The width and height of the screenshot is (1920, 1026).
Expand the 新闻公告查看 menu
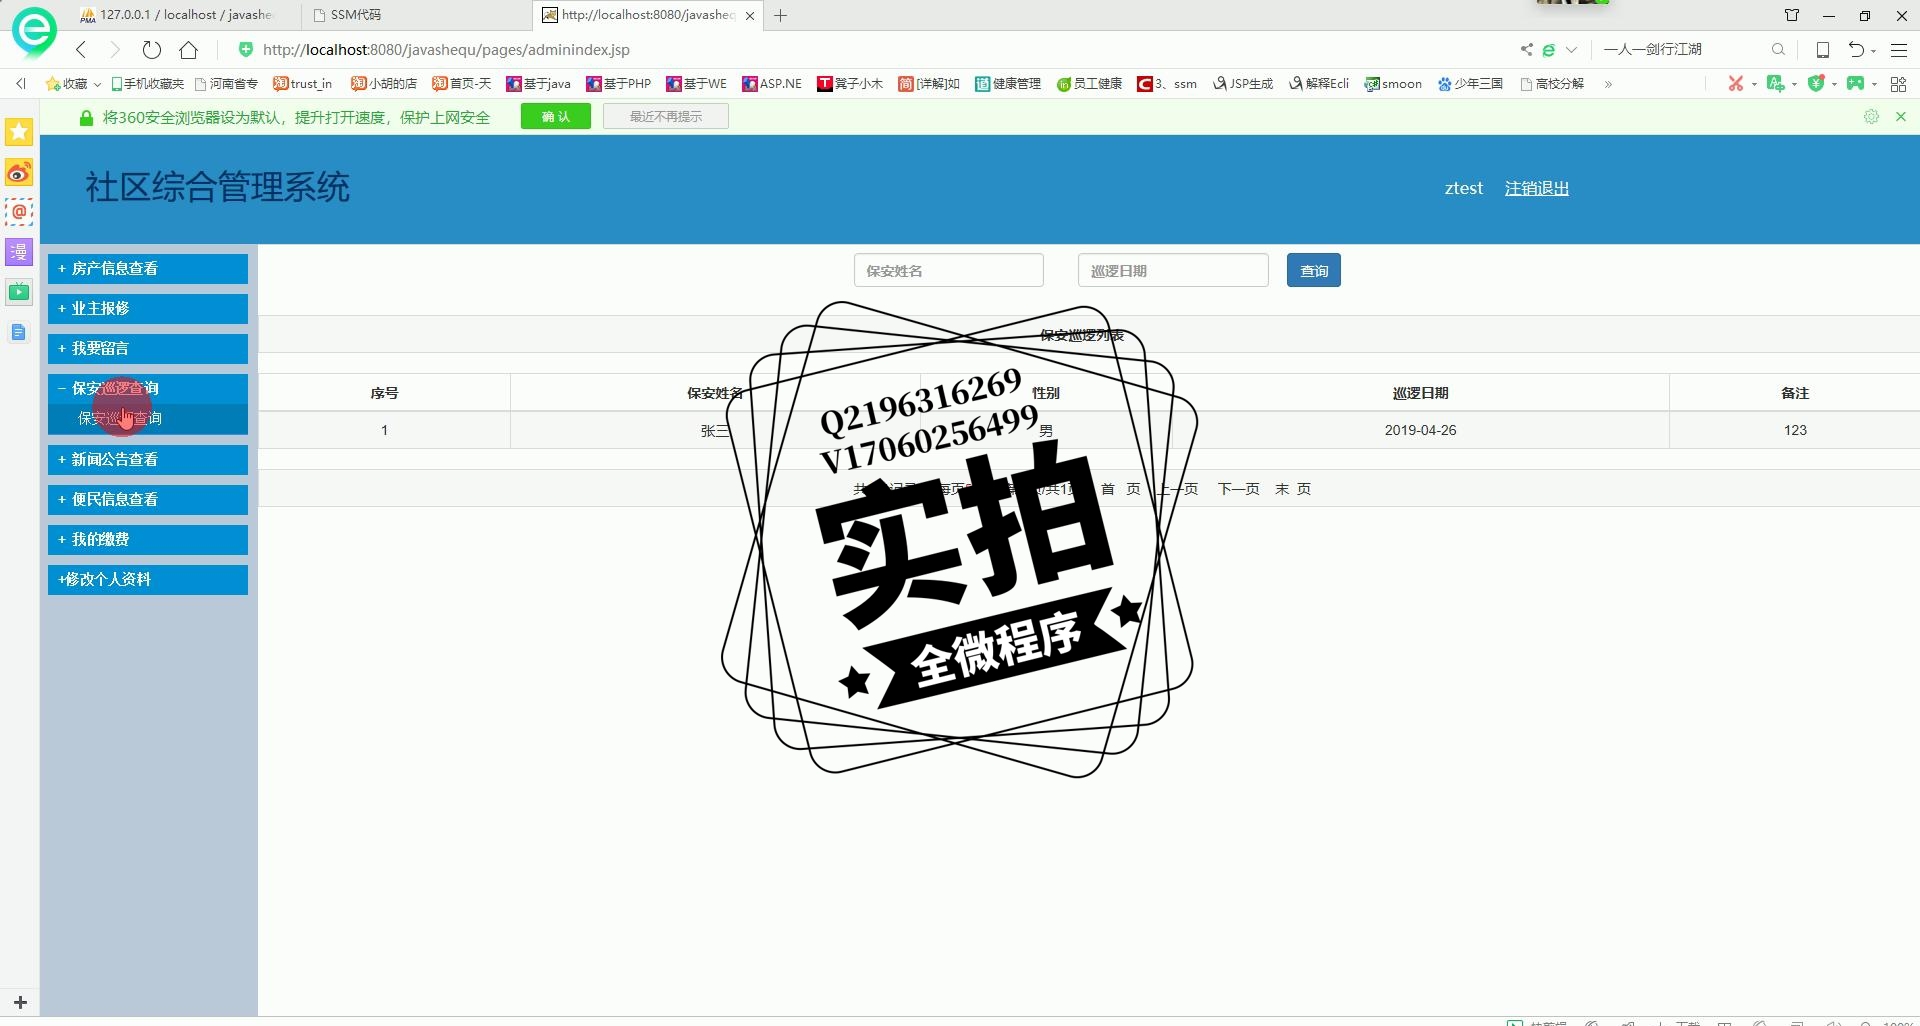pyautogui.click(x=148, y=460)
